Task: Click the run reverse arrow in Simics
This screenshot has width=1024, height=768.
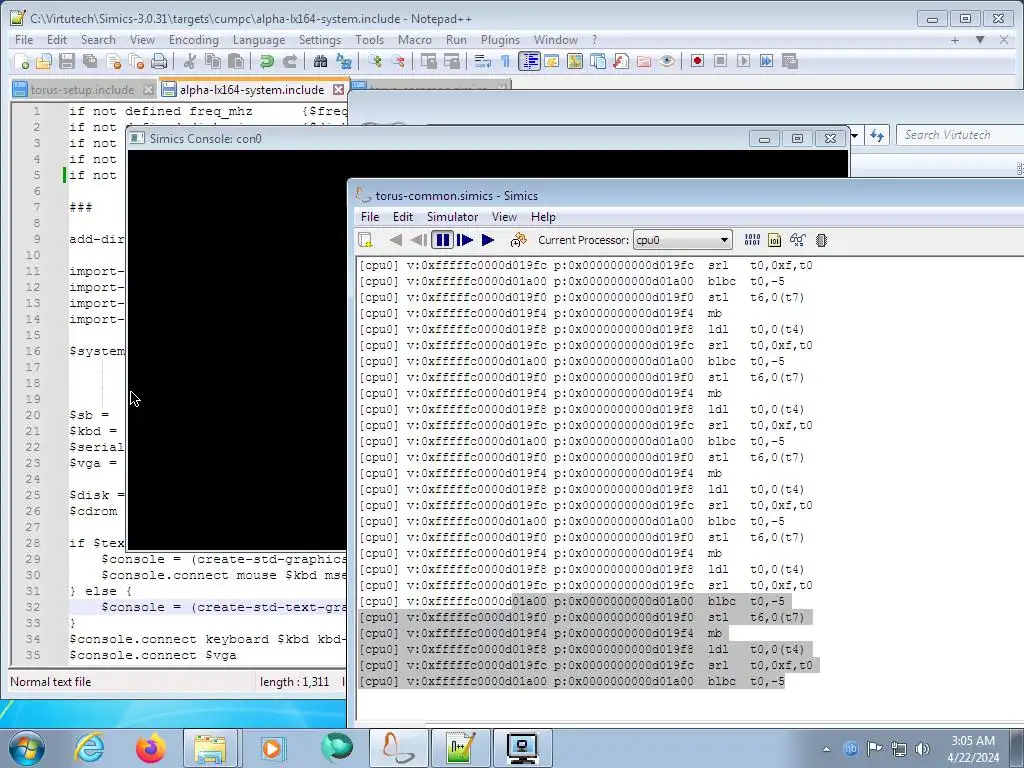Action: pos(396,240)
